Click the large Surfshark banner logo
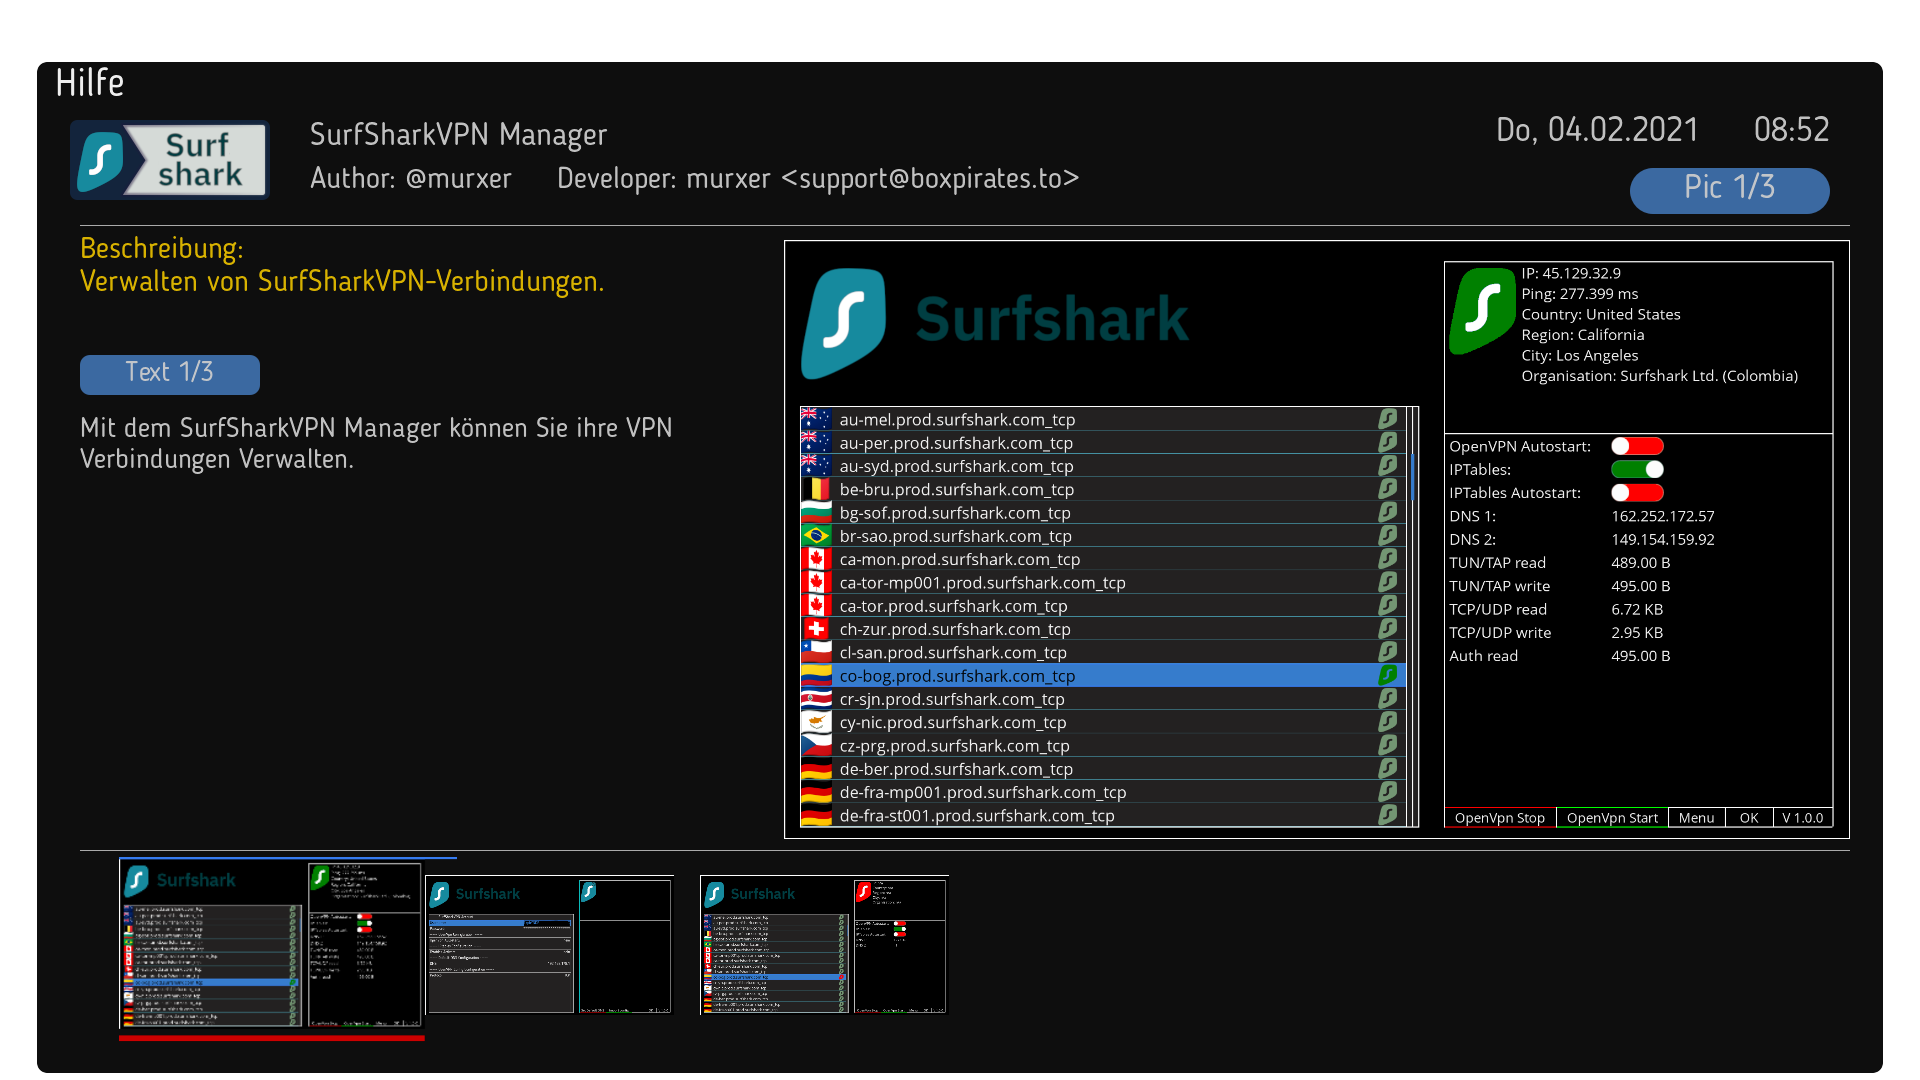The width and height of the screenshot is (1920, 1080). tap(995, 322)
